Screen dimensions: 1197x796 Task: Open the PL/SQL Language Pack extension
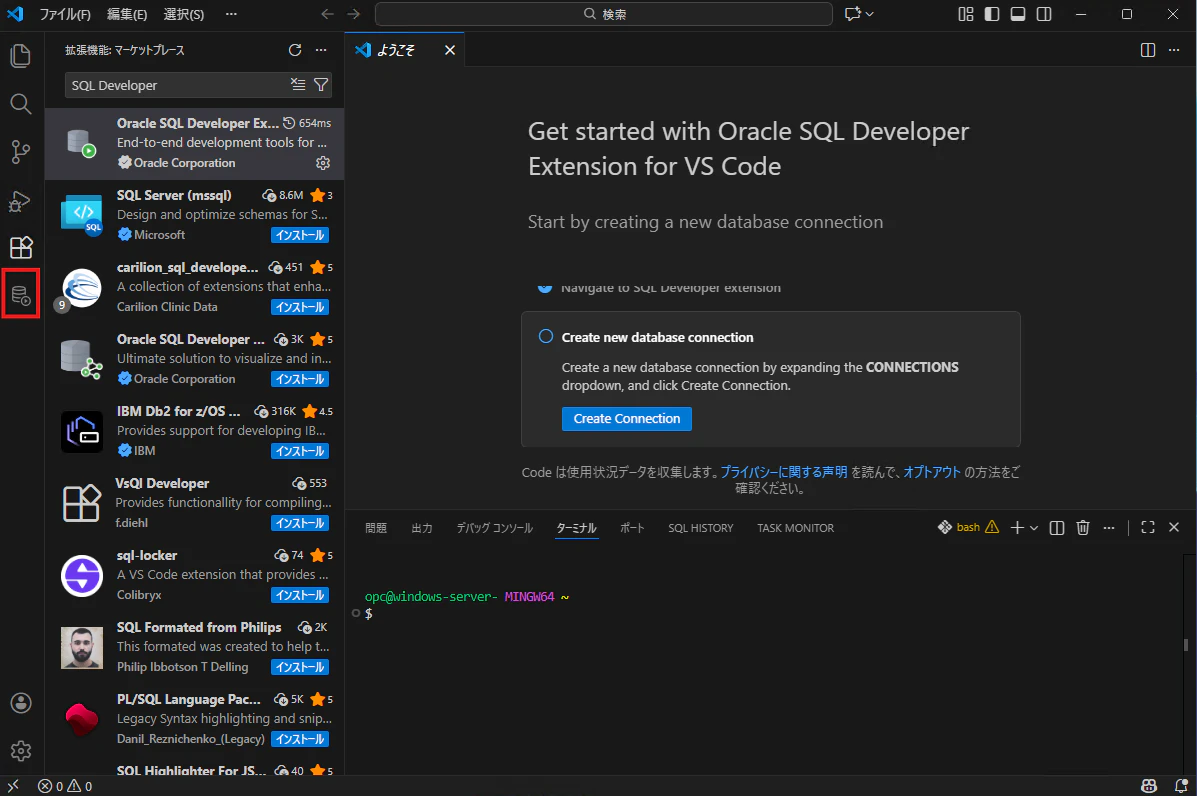click(195, 719)
